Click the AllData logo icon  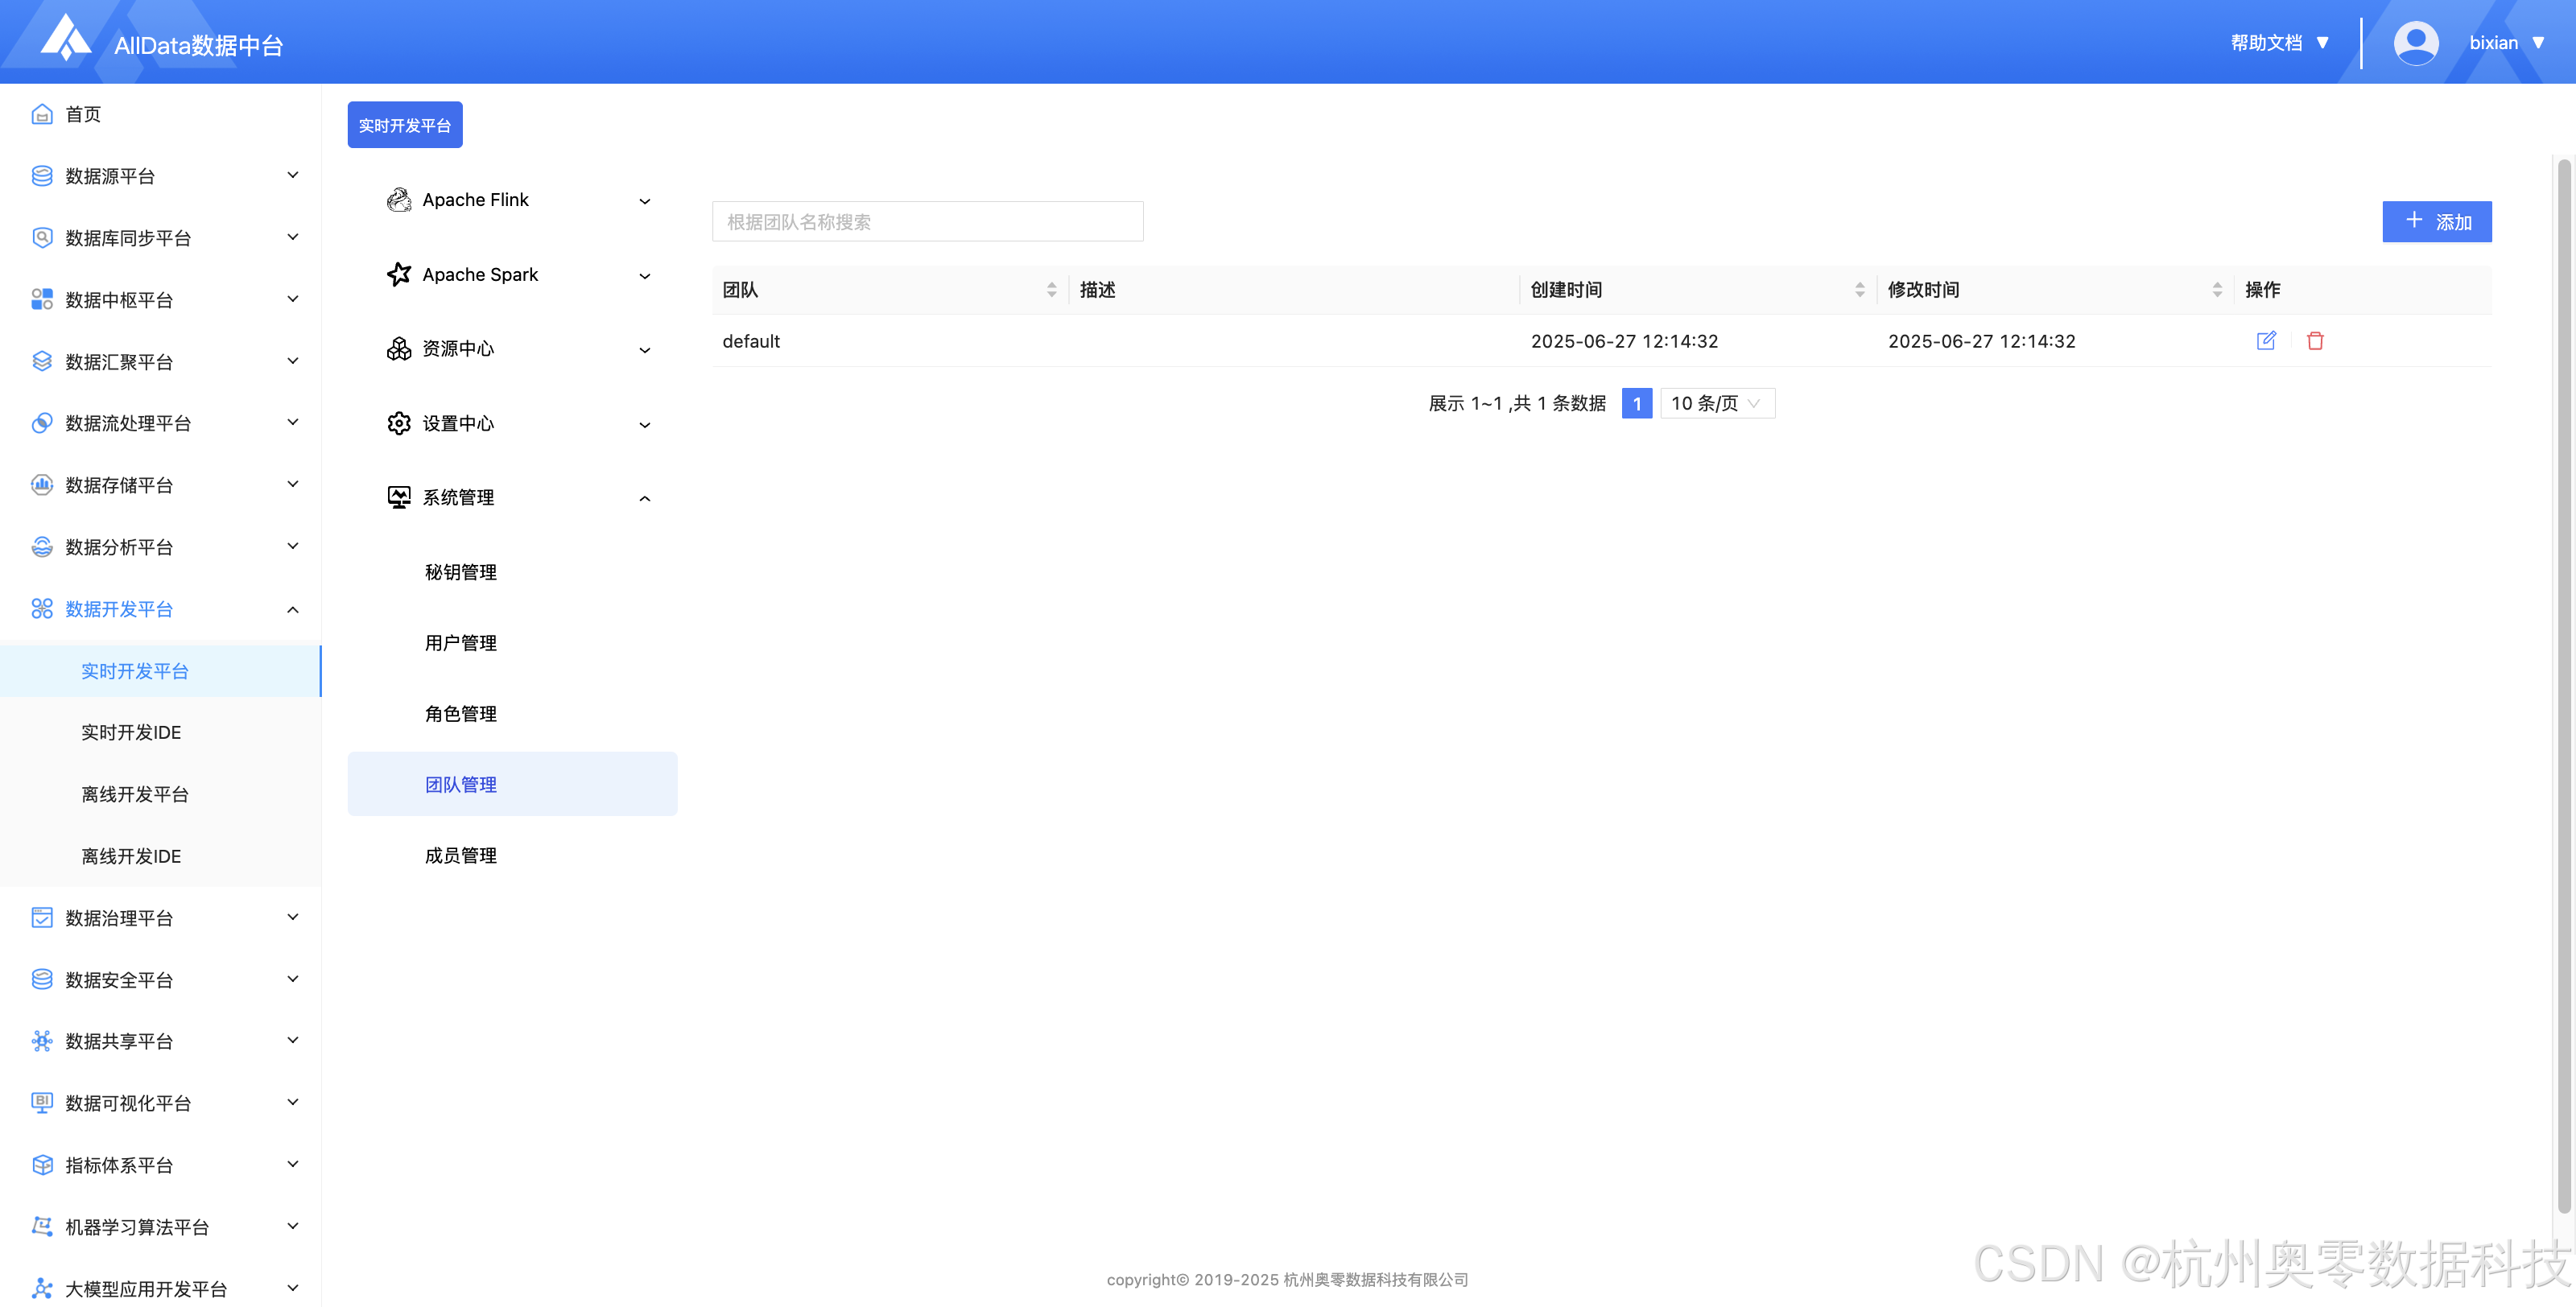coord(66,38)
